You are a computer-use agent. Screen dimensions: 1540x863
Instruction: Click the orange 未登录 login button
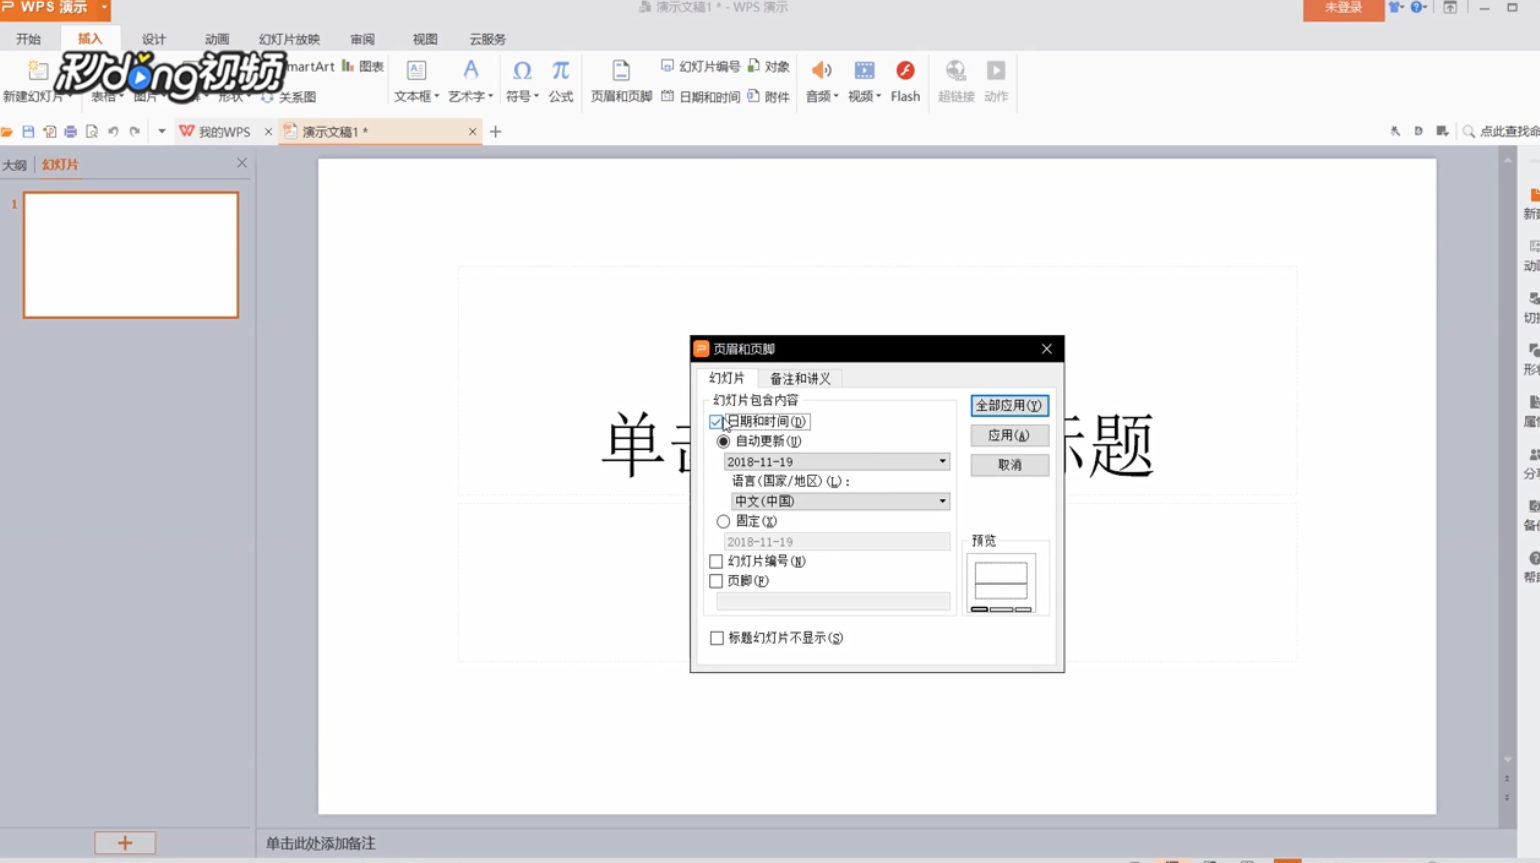pyautogui.click(x=1343, y=8)
